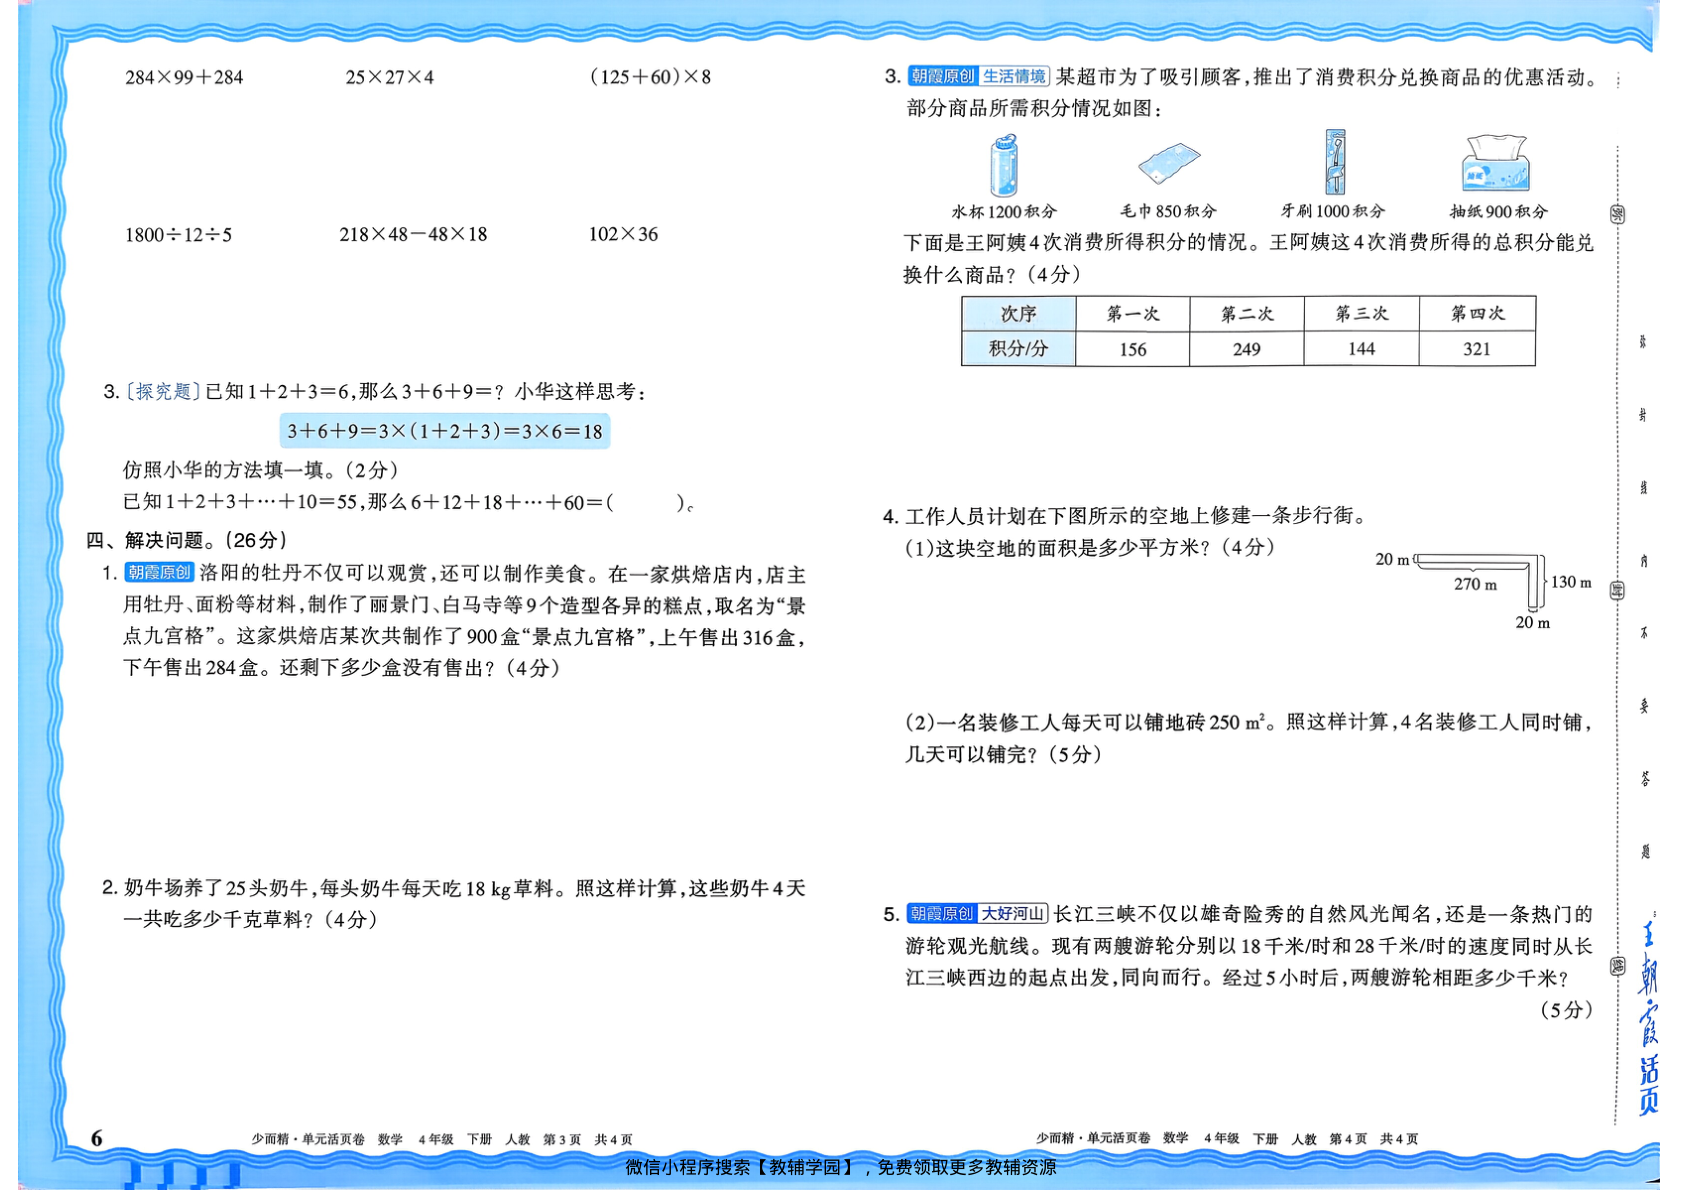Click the toothbrush product image
Viewport: 1682px width, 1190px height.
point(1335,162)
